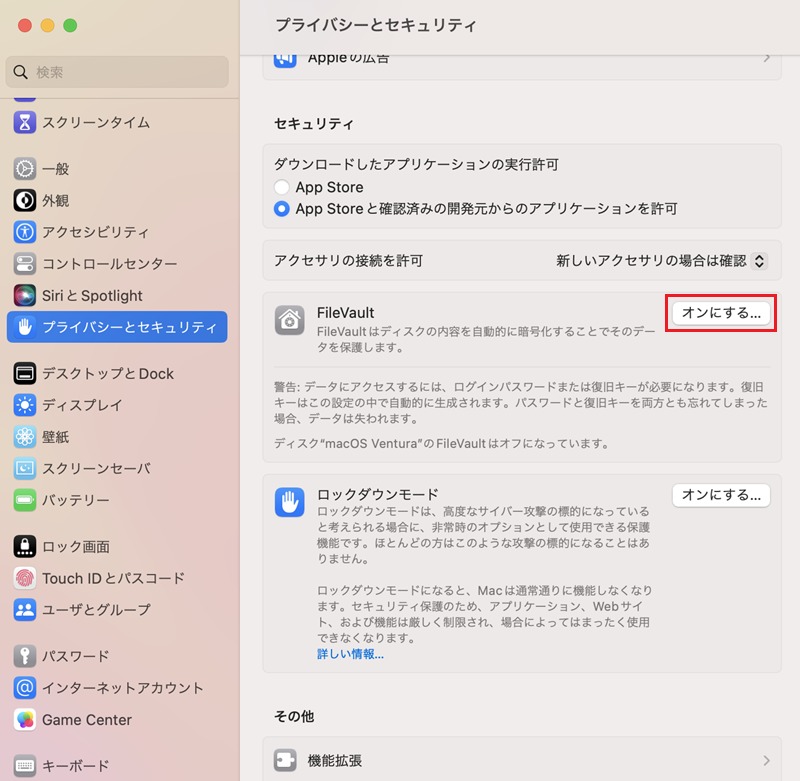Open the Screen Time (スクリーンタイム) hourglass icon
The height and width of the screenshot is (781, 800).
[24, 122]
